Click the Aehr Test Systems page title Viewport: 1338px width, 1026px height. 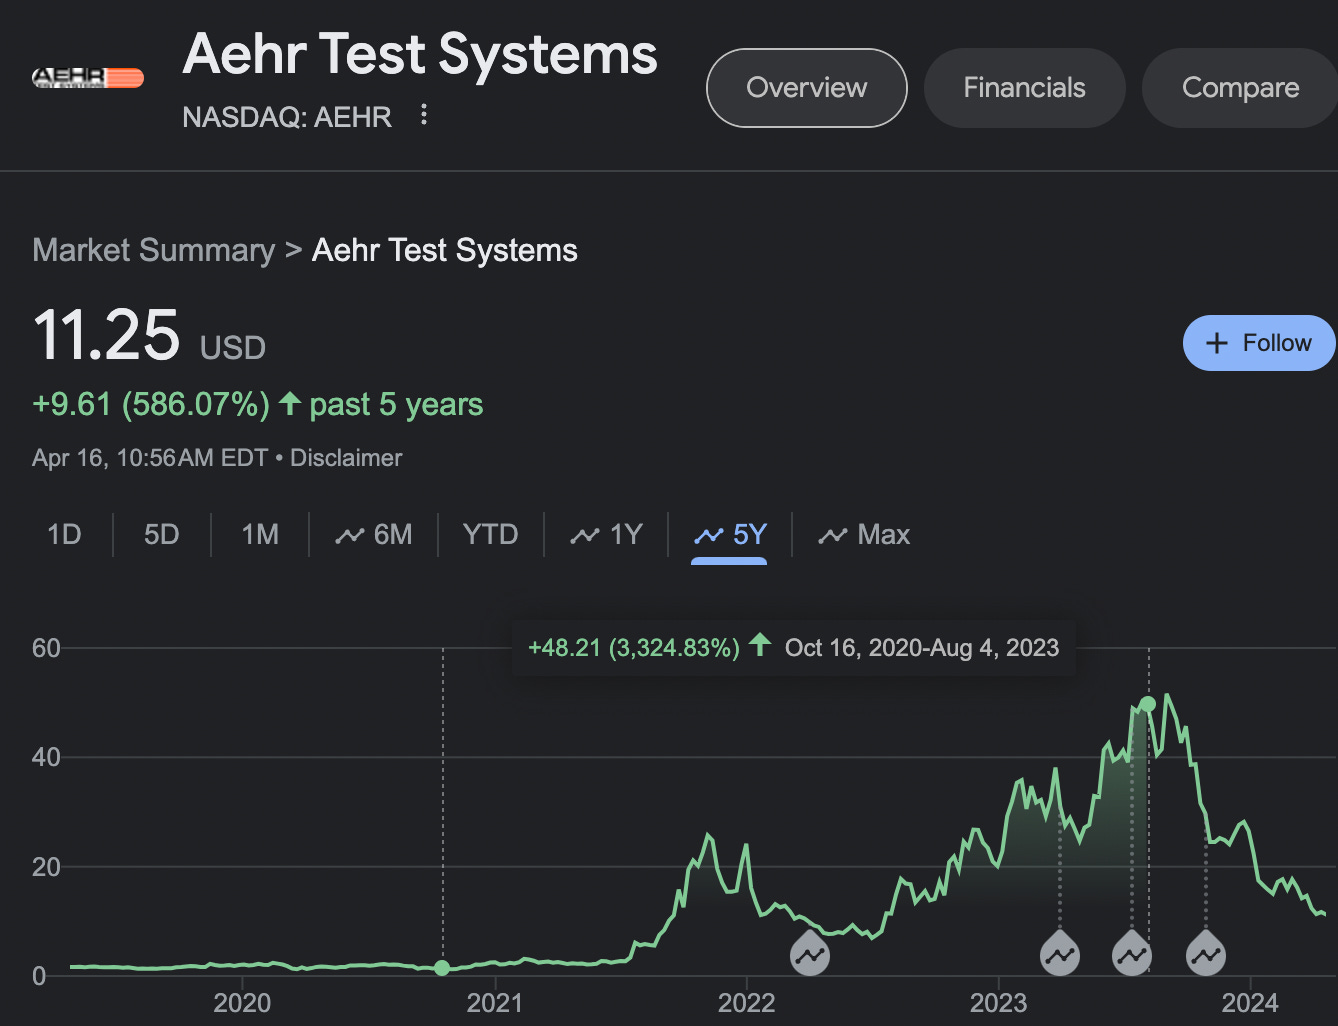420,54
